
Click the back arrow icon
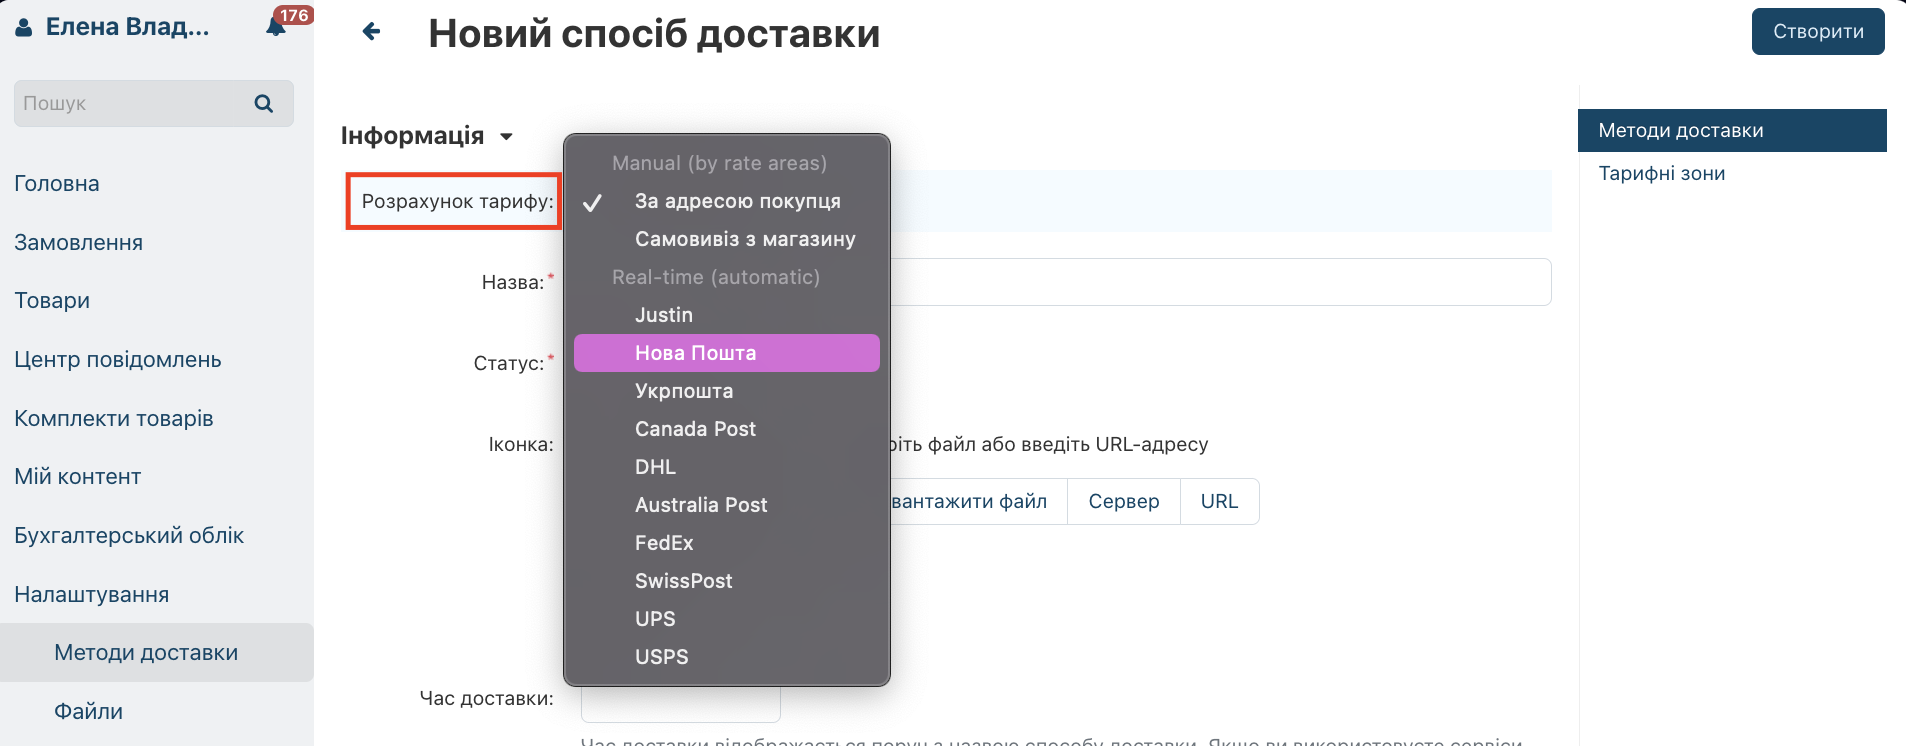point(371,32)
